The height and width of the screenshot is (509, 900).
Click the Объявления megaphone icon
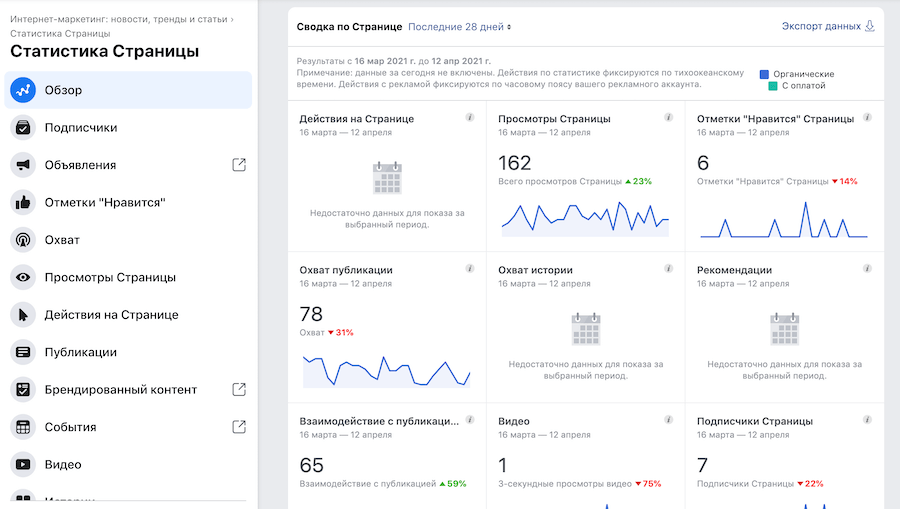click(x=23, y=165)
